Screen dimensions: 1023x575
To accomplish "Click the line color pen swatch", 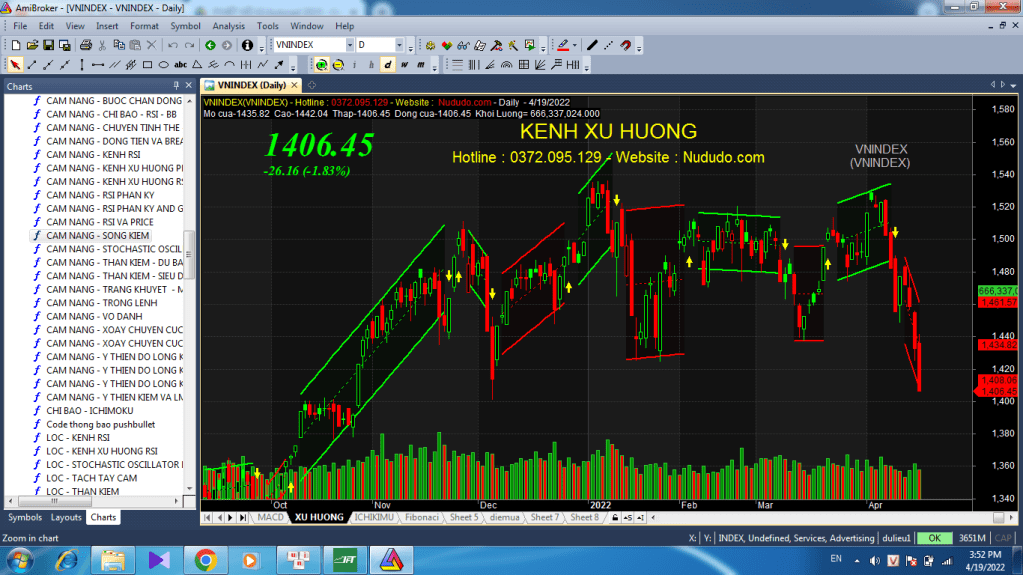I will pos(562,45).
